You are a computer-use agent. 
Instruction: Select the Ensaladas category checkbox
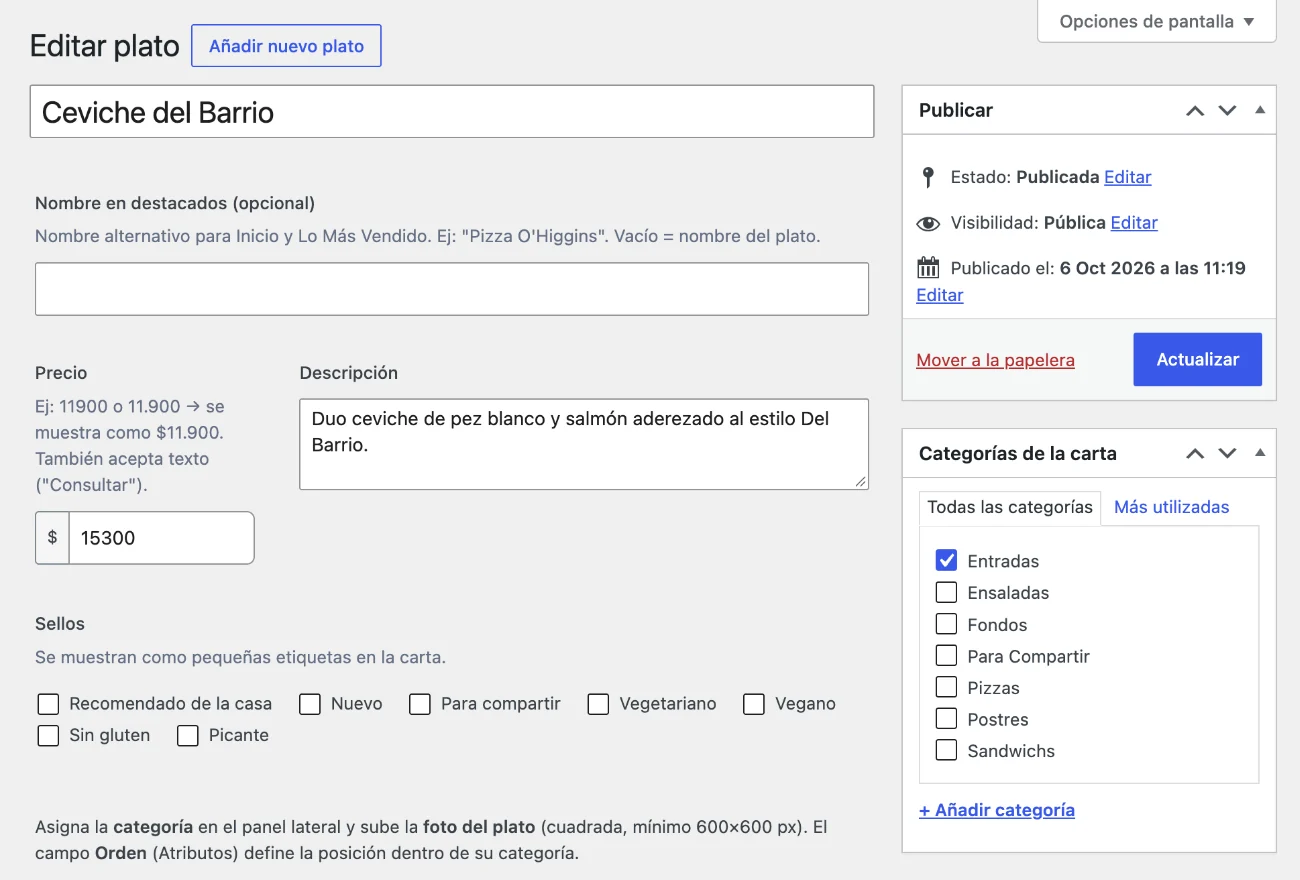(x=946, y=592)
